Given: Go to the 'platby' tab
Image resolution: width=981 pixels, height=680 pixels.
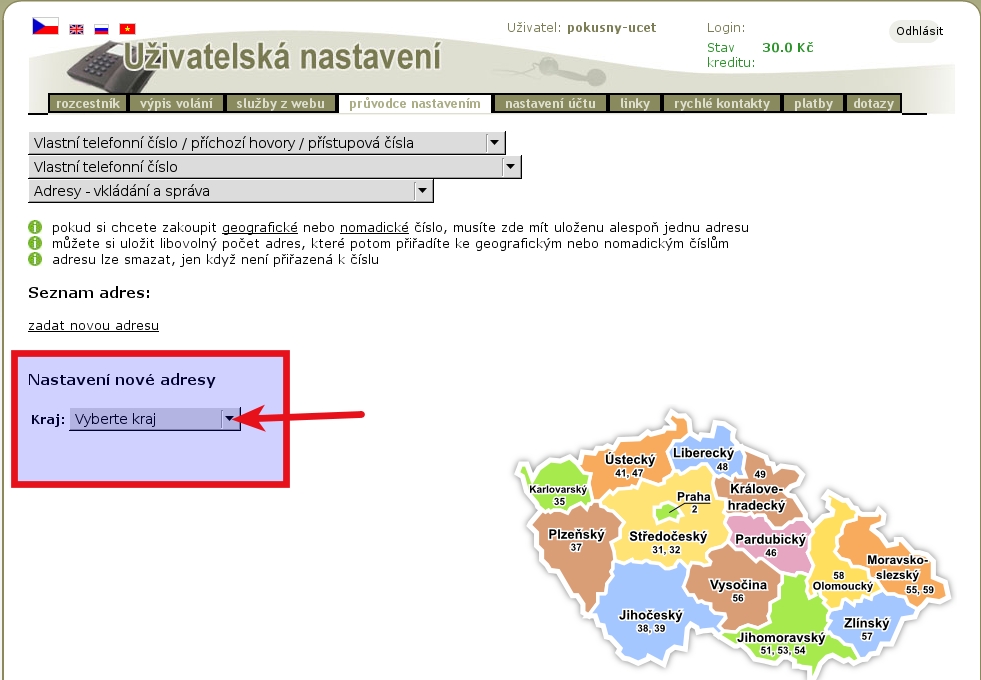Looking at the screenshot, I should point(814,103).
